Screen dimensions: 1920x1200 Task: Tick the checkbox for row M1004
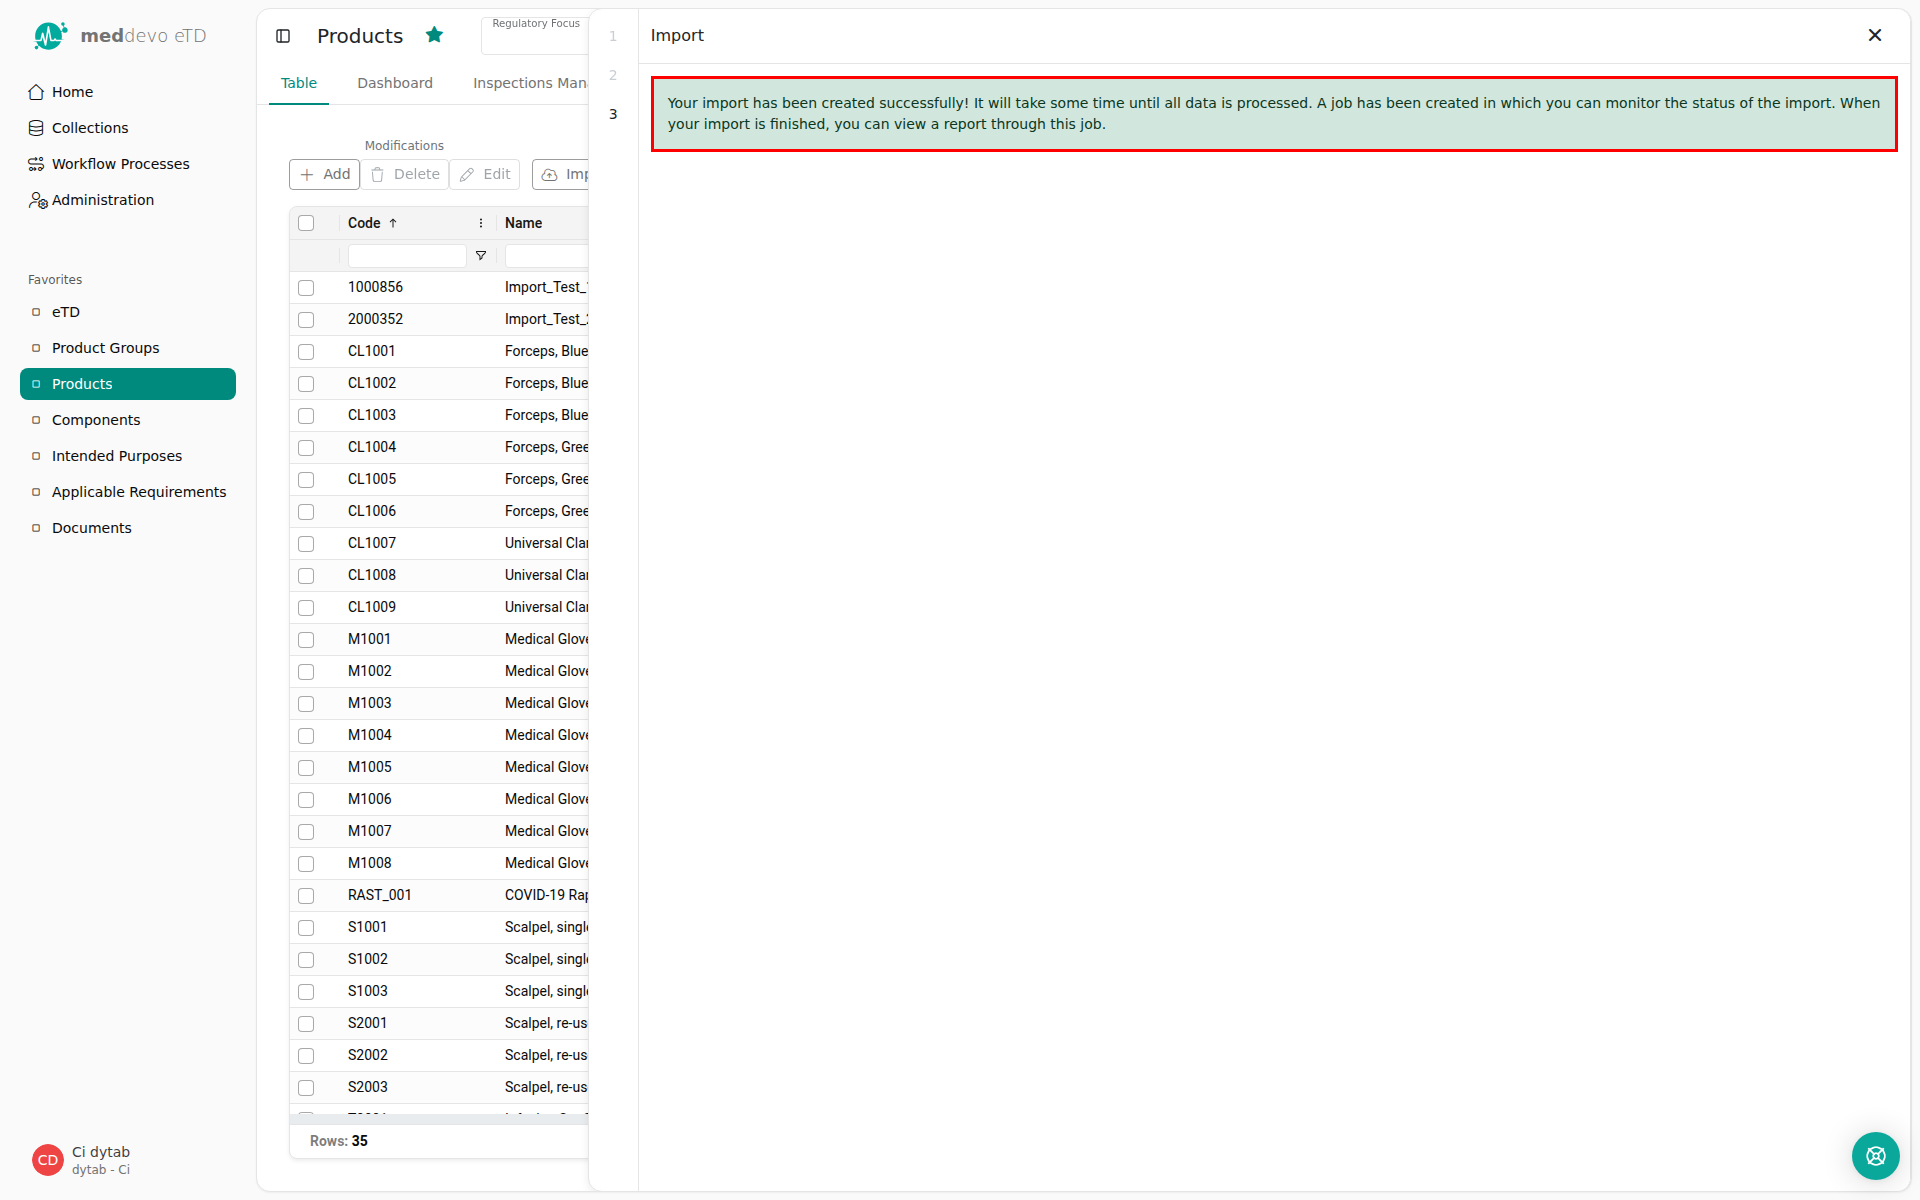[x=306, y=736]
